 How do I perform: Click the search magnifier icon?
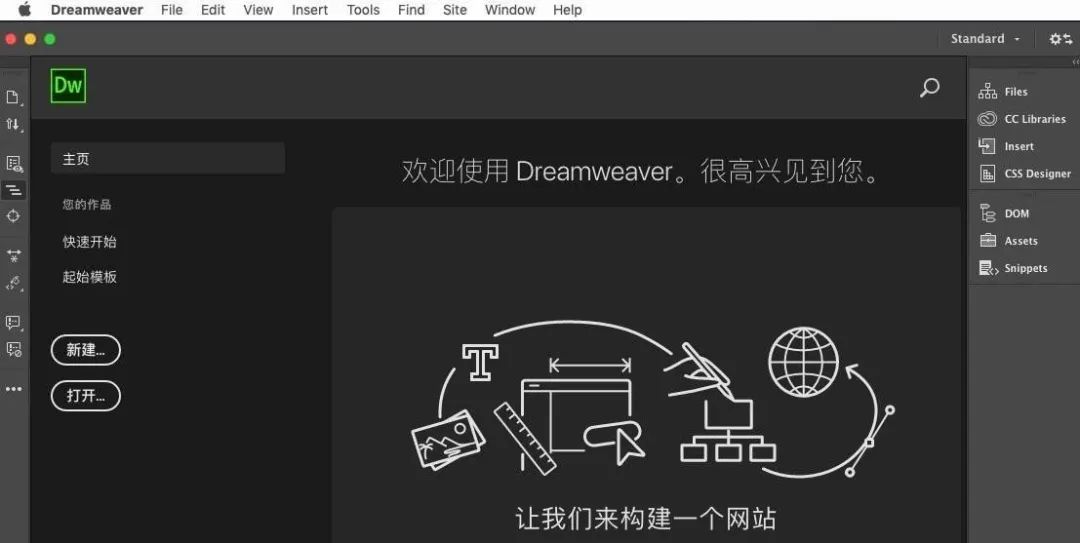[929, 88]
